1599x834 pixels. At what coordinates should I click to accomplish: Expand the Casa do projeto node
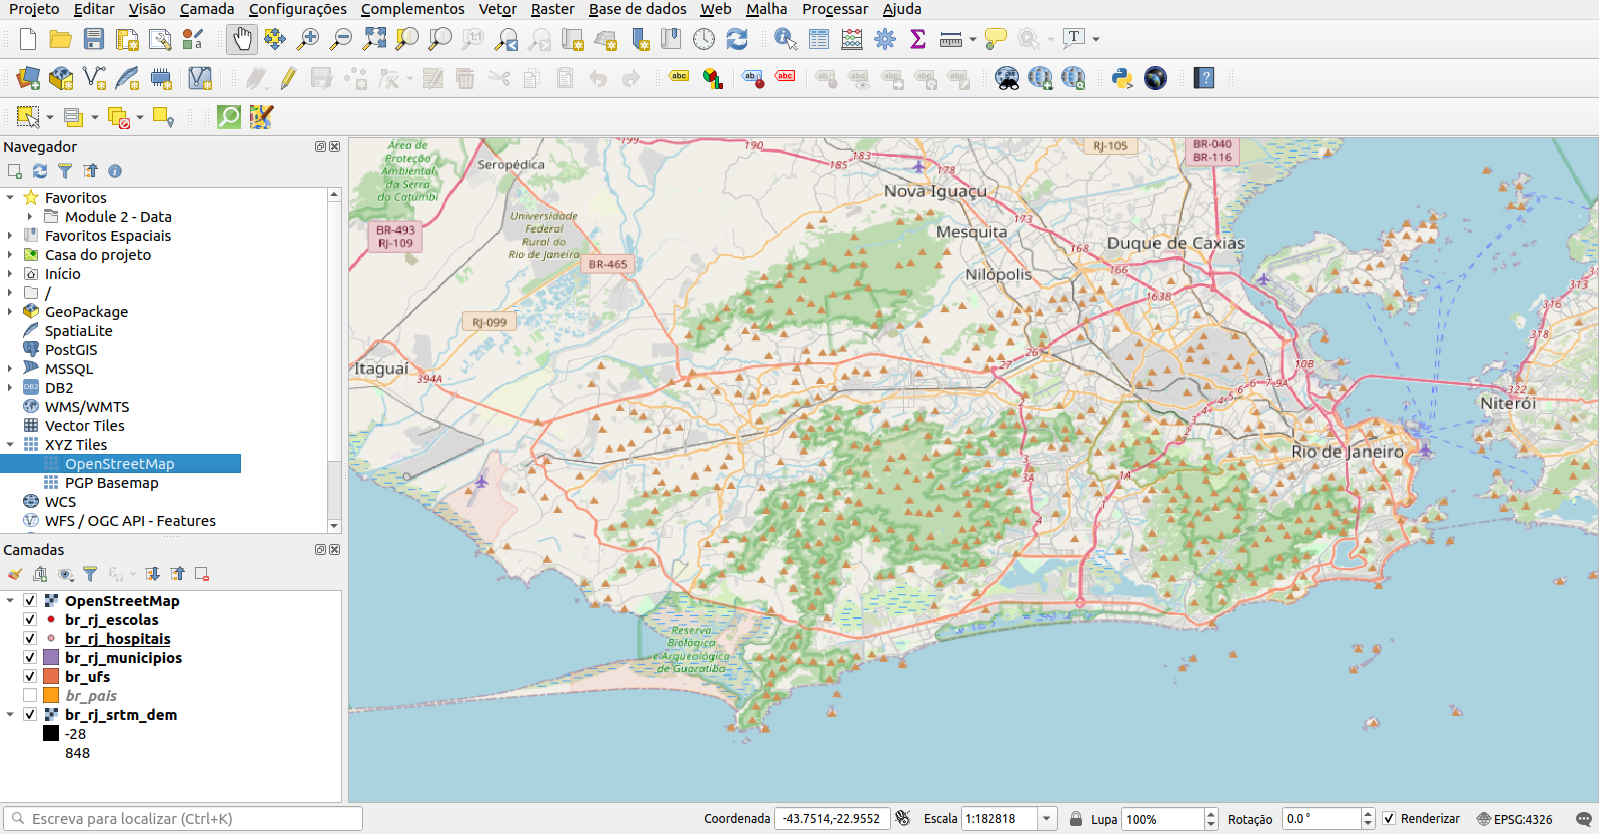10,255
